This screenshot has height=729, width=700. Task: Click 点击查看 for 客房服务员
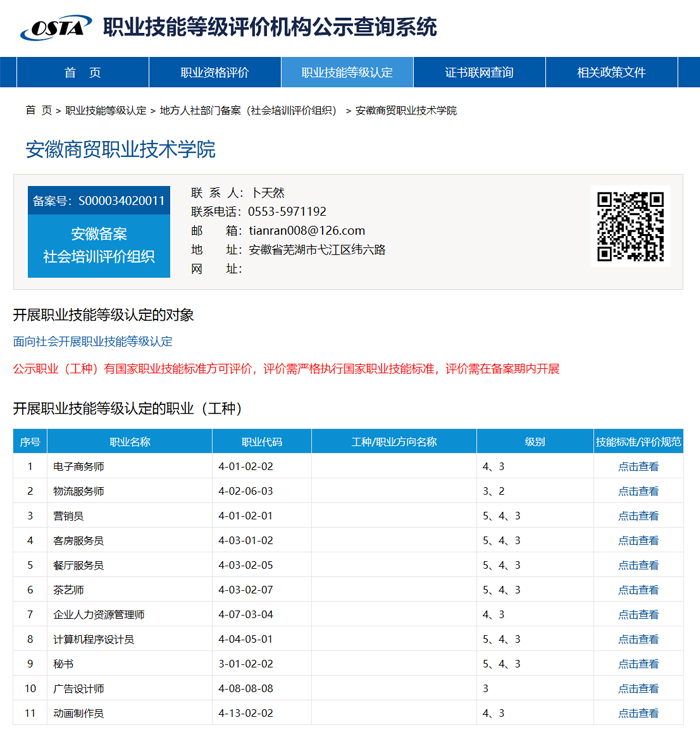tap(638, 540)
